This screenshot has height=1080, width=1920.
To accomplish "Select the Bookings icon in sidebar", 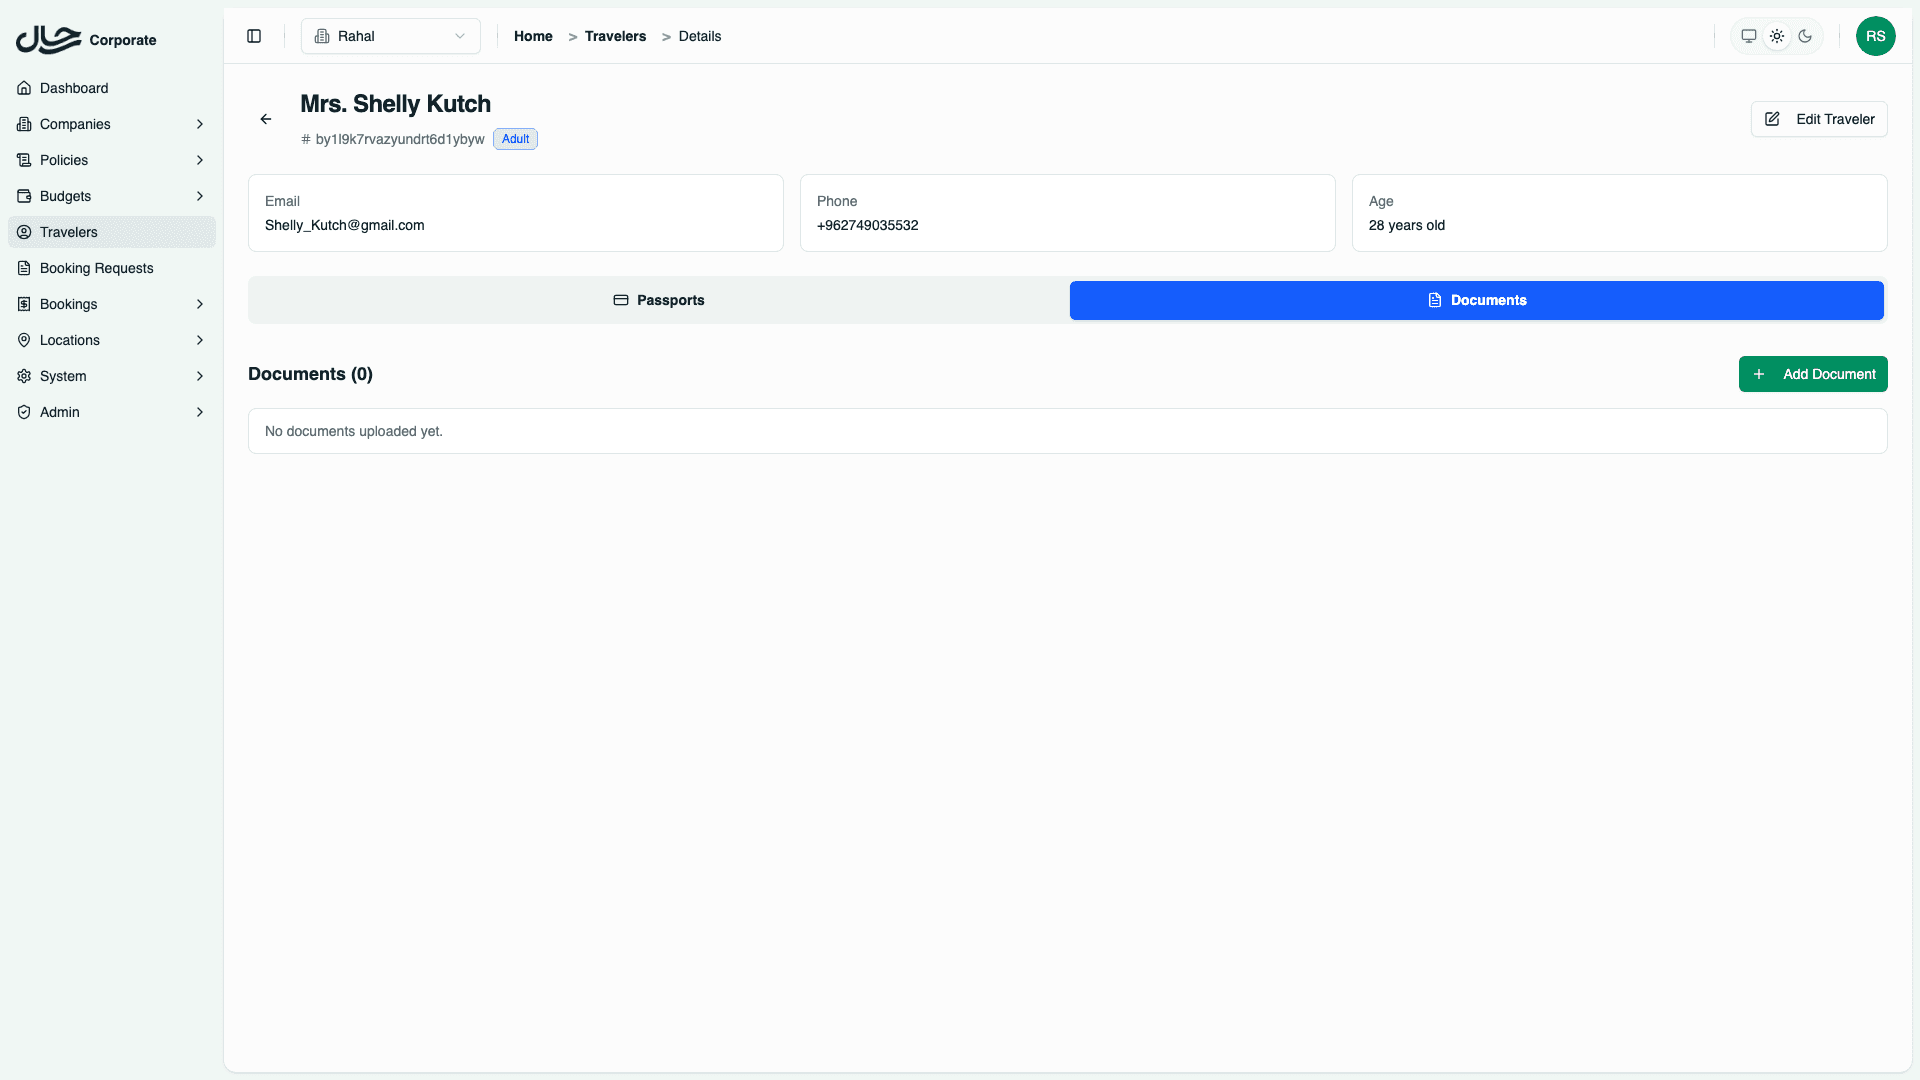I will (24, 304).
